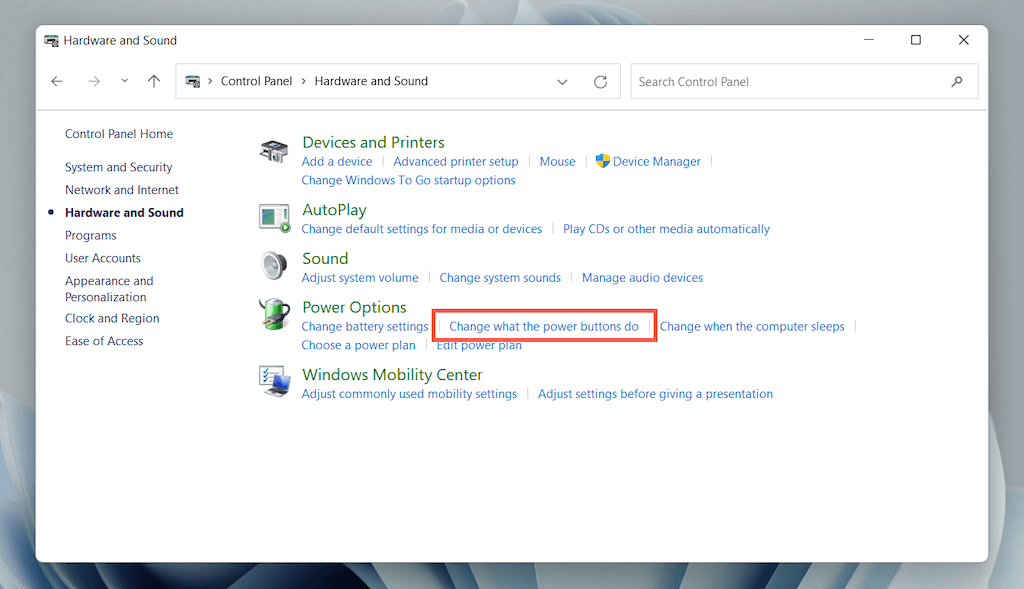Open Control Panel Home
Screen dimensions: 1024x589
click(x=119, y=134)
